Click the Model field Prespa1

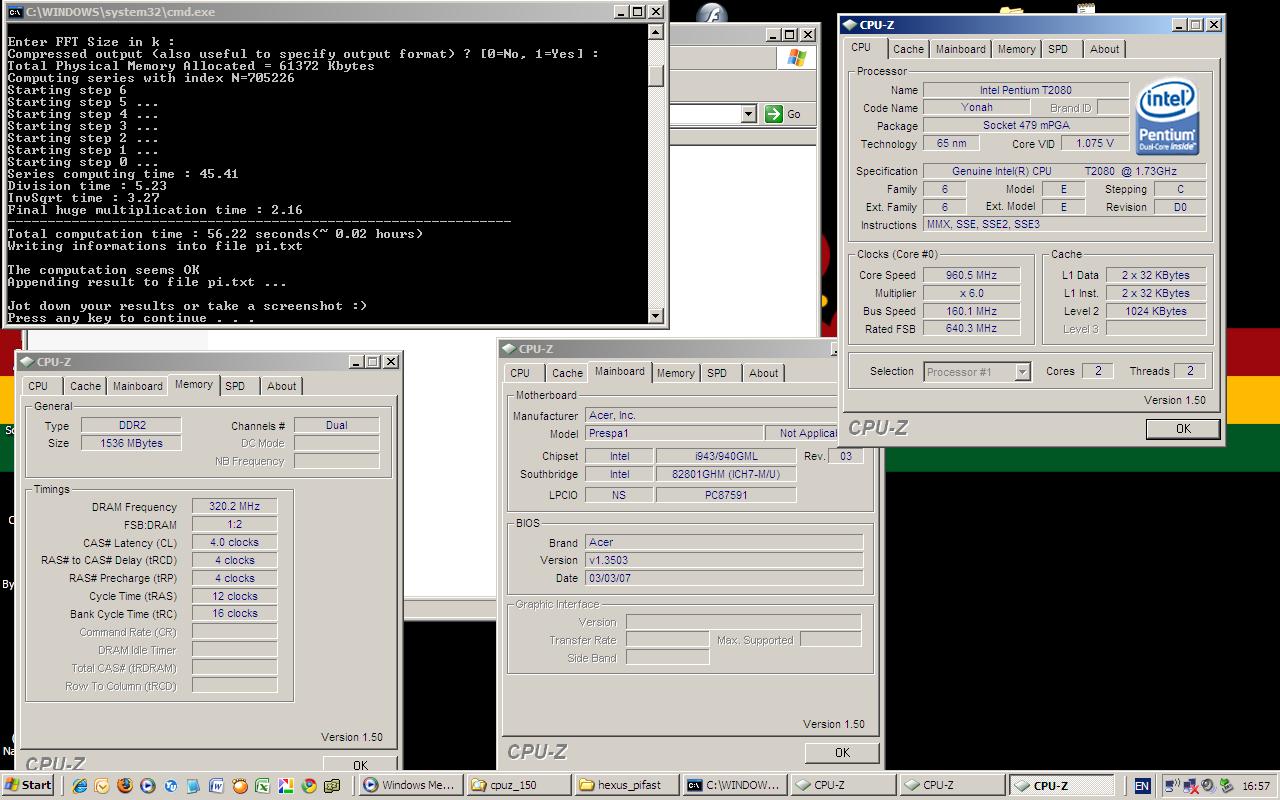point(673,433)
